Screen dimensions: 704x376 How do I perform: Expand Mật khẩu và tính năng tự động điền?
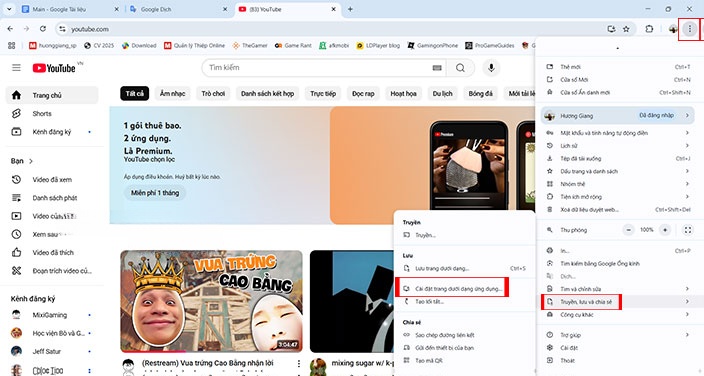point(687,133)
